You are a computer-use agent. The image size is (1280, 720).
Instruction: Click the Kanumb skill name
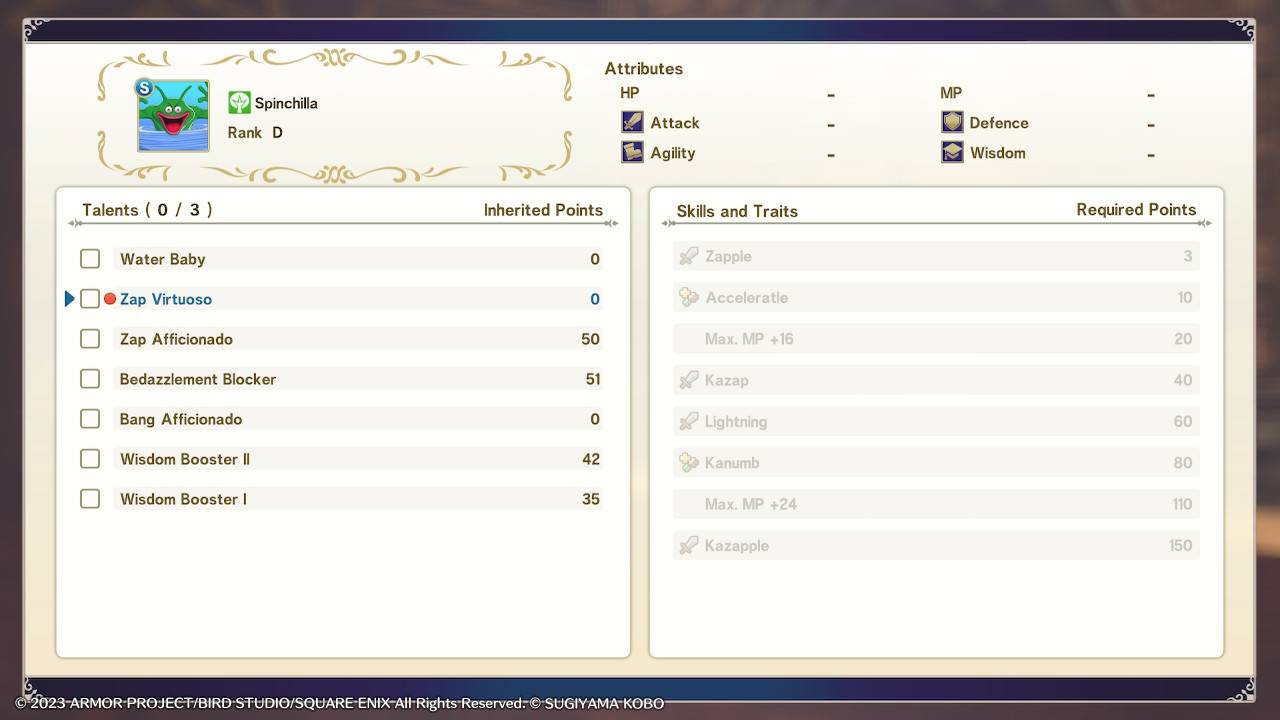coord(732,462)
